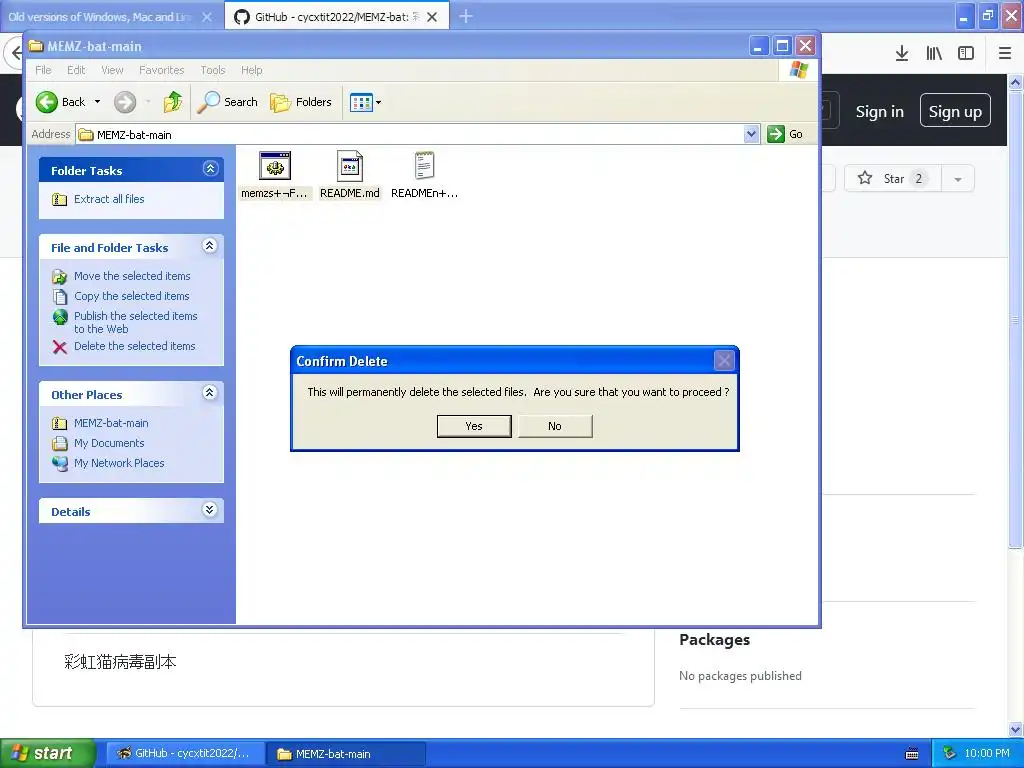Collapse the Other Places panel
Screen dimensions: 1024x768
(210, 393)
